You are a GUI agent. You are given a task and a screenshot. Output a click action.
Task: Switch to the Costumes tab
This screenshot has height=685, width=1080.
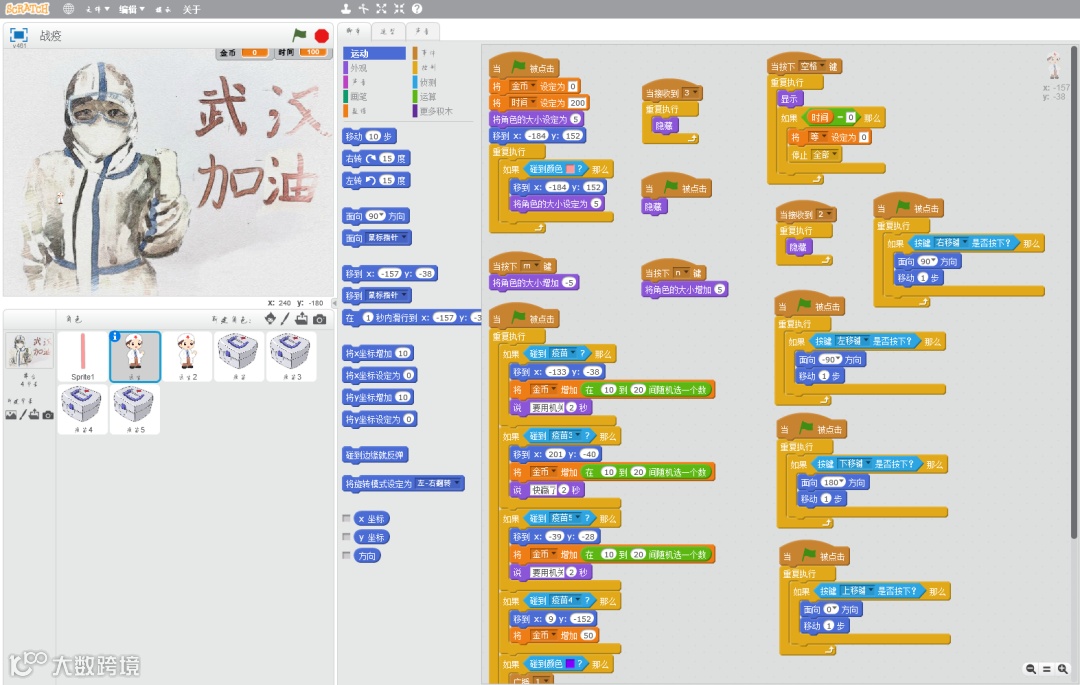[388, 31]
